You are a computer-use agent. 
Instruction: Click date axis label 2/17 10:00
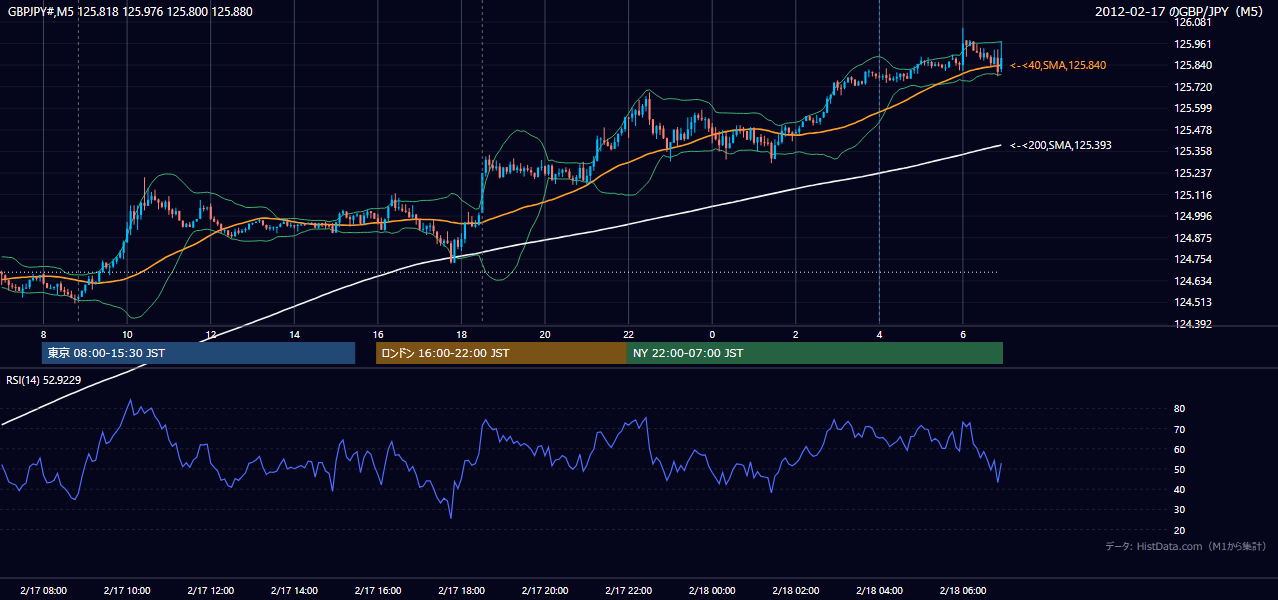pyautogui.click(x=127, y=591)
